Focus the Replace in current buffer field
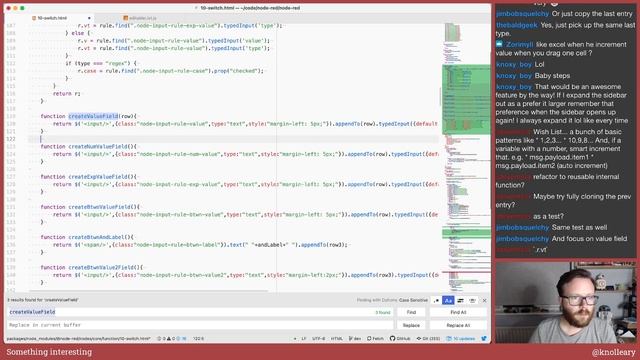Viewport: 640px width, 360px height. tap(200, 325)
